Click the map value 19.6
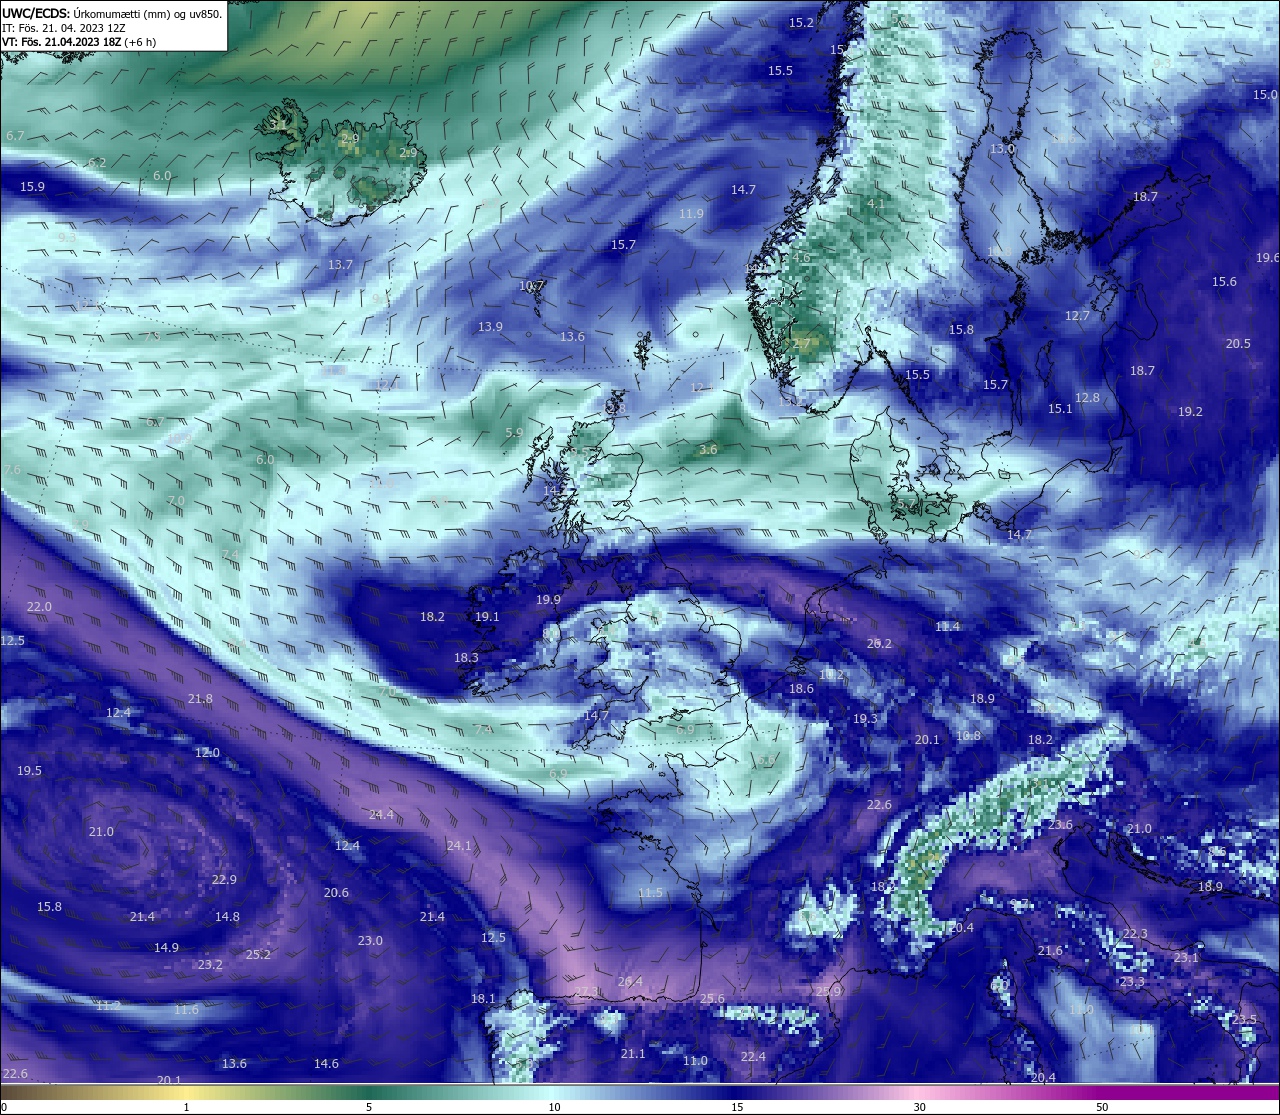Image resolution: width=1280 pixels, height=1115 pixels. (x=1268, y=257)
